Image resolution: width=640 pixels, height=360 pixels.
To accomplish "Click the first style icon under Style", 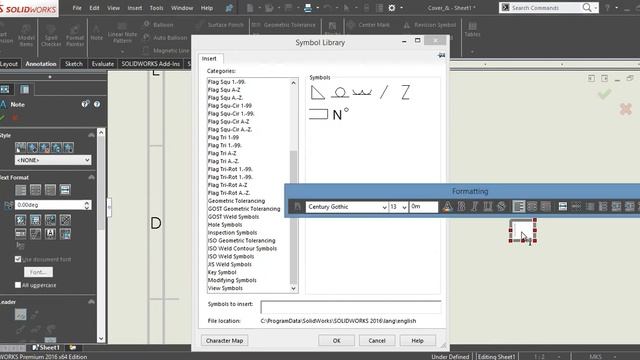I will click(20, 147).
